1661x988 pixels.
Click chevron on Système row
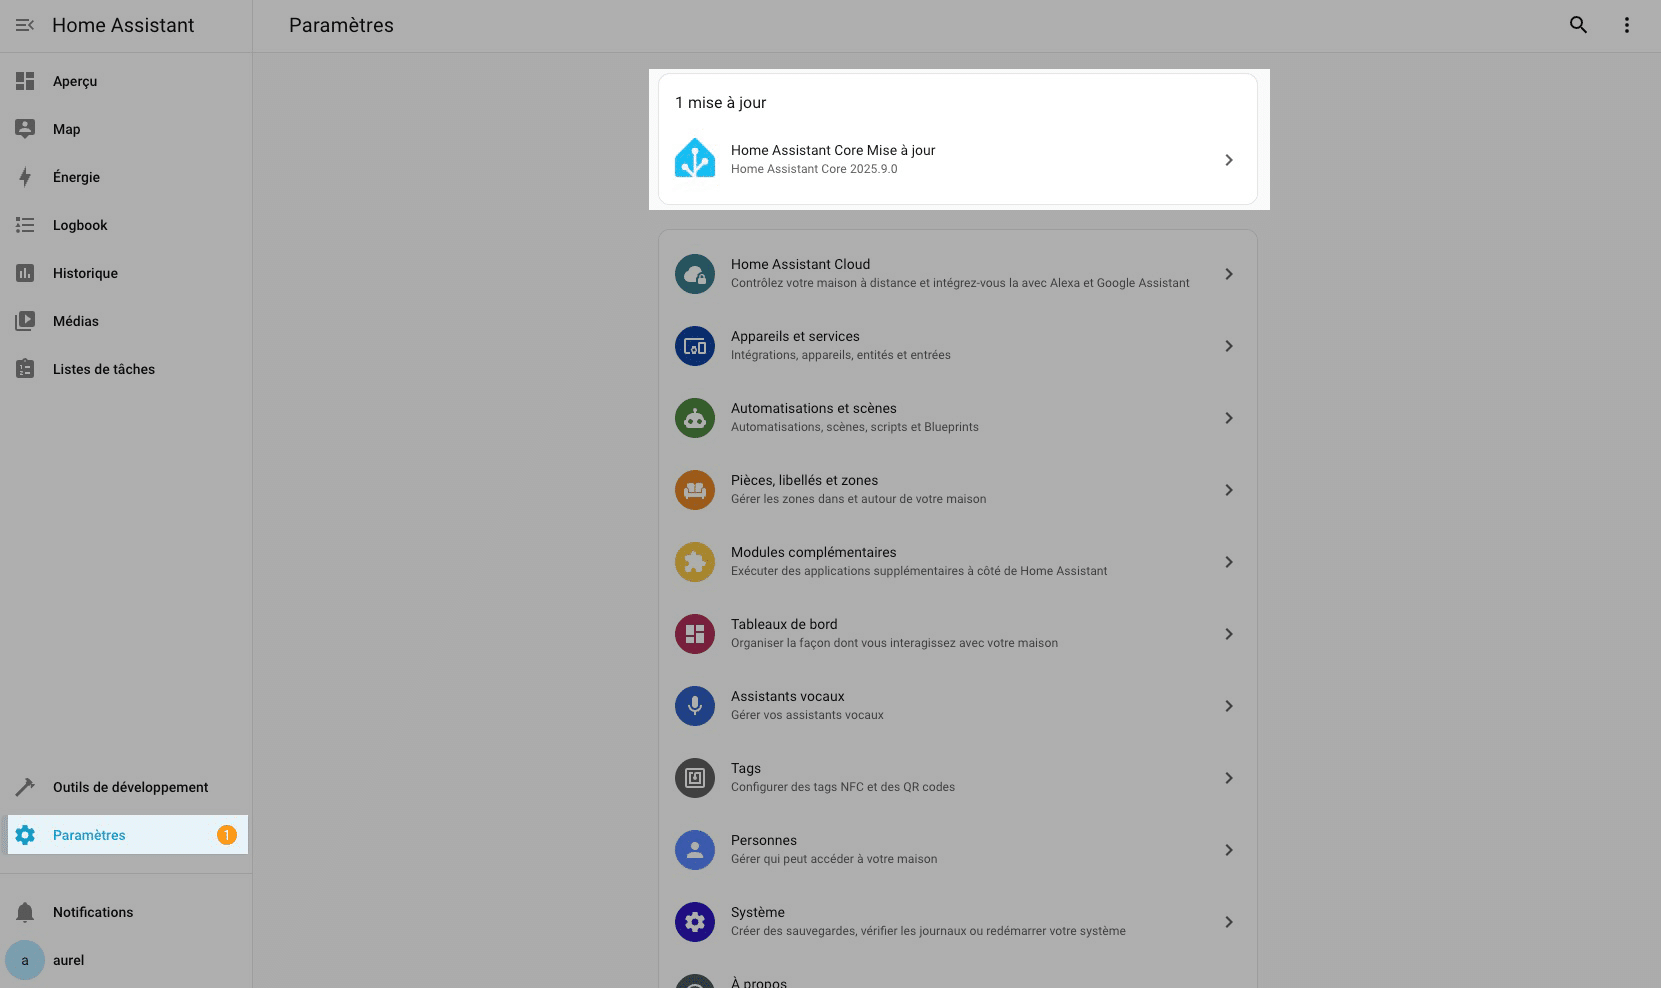click(1229, 922)
